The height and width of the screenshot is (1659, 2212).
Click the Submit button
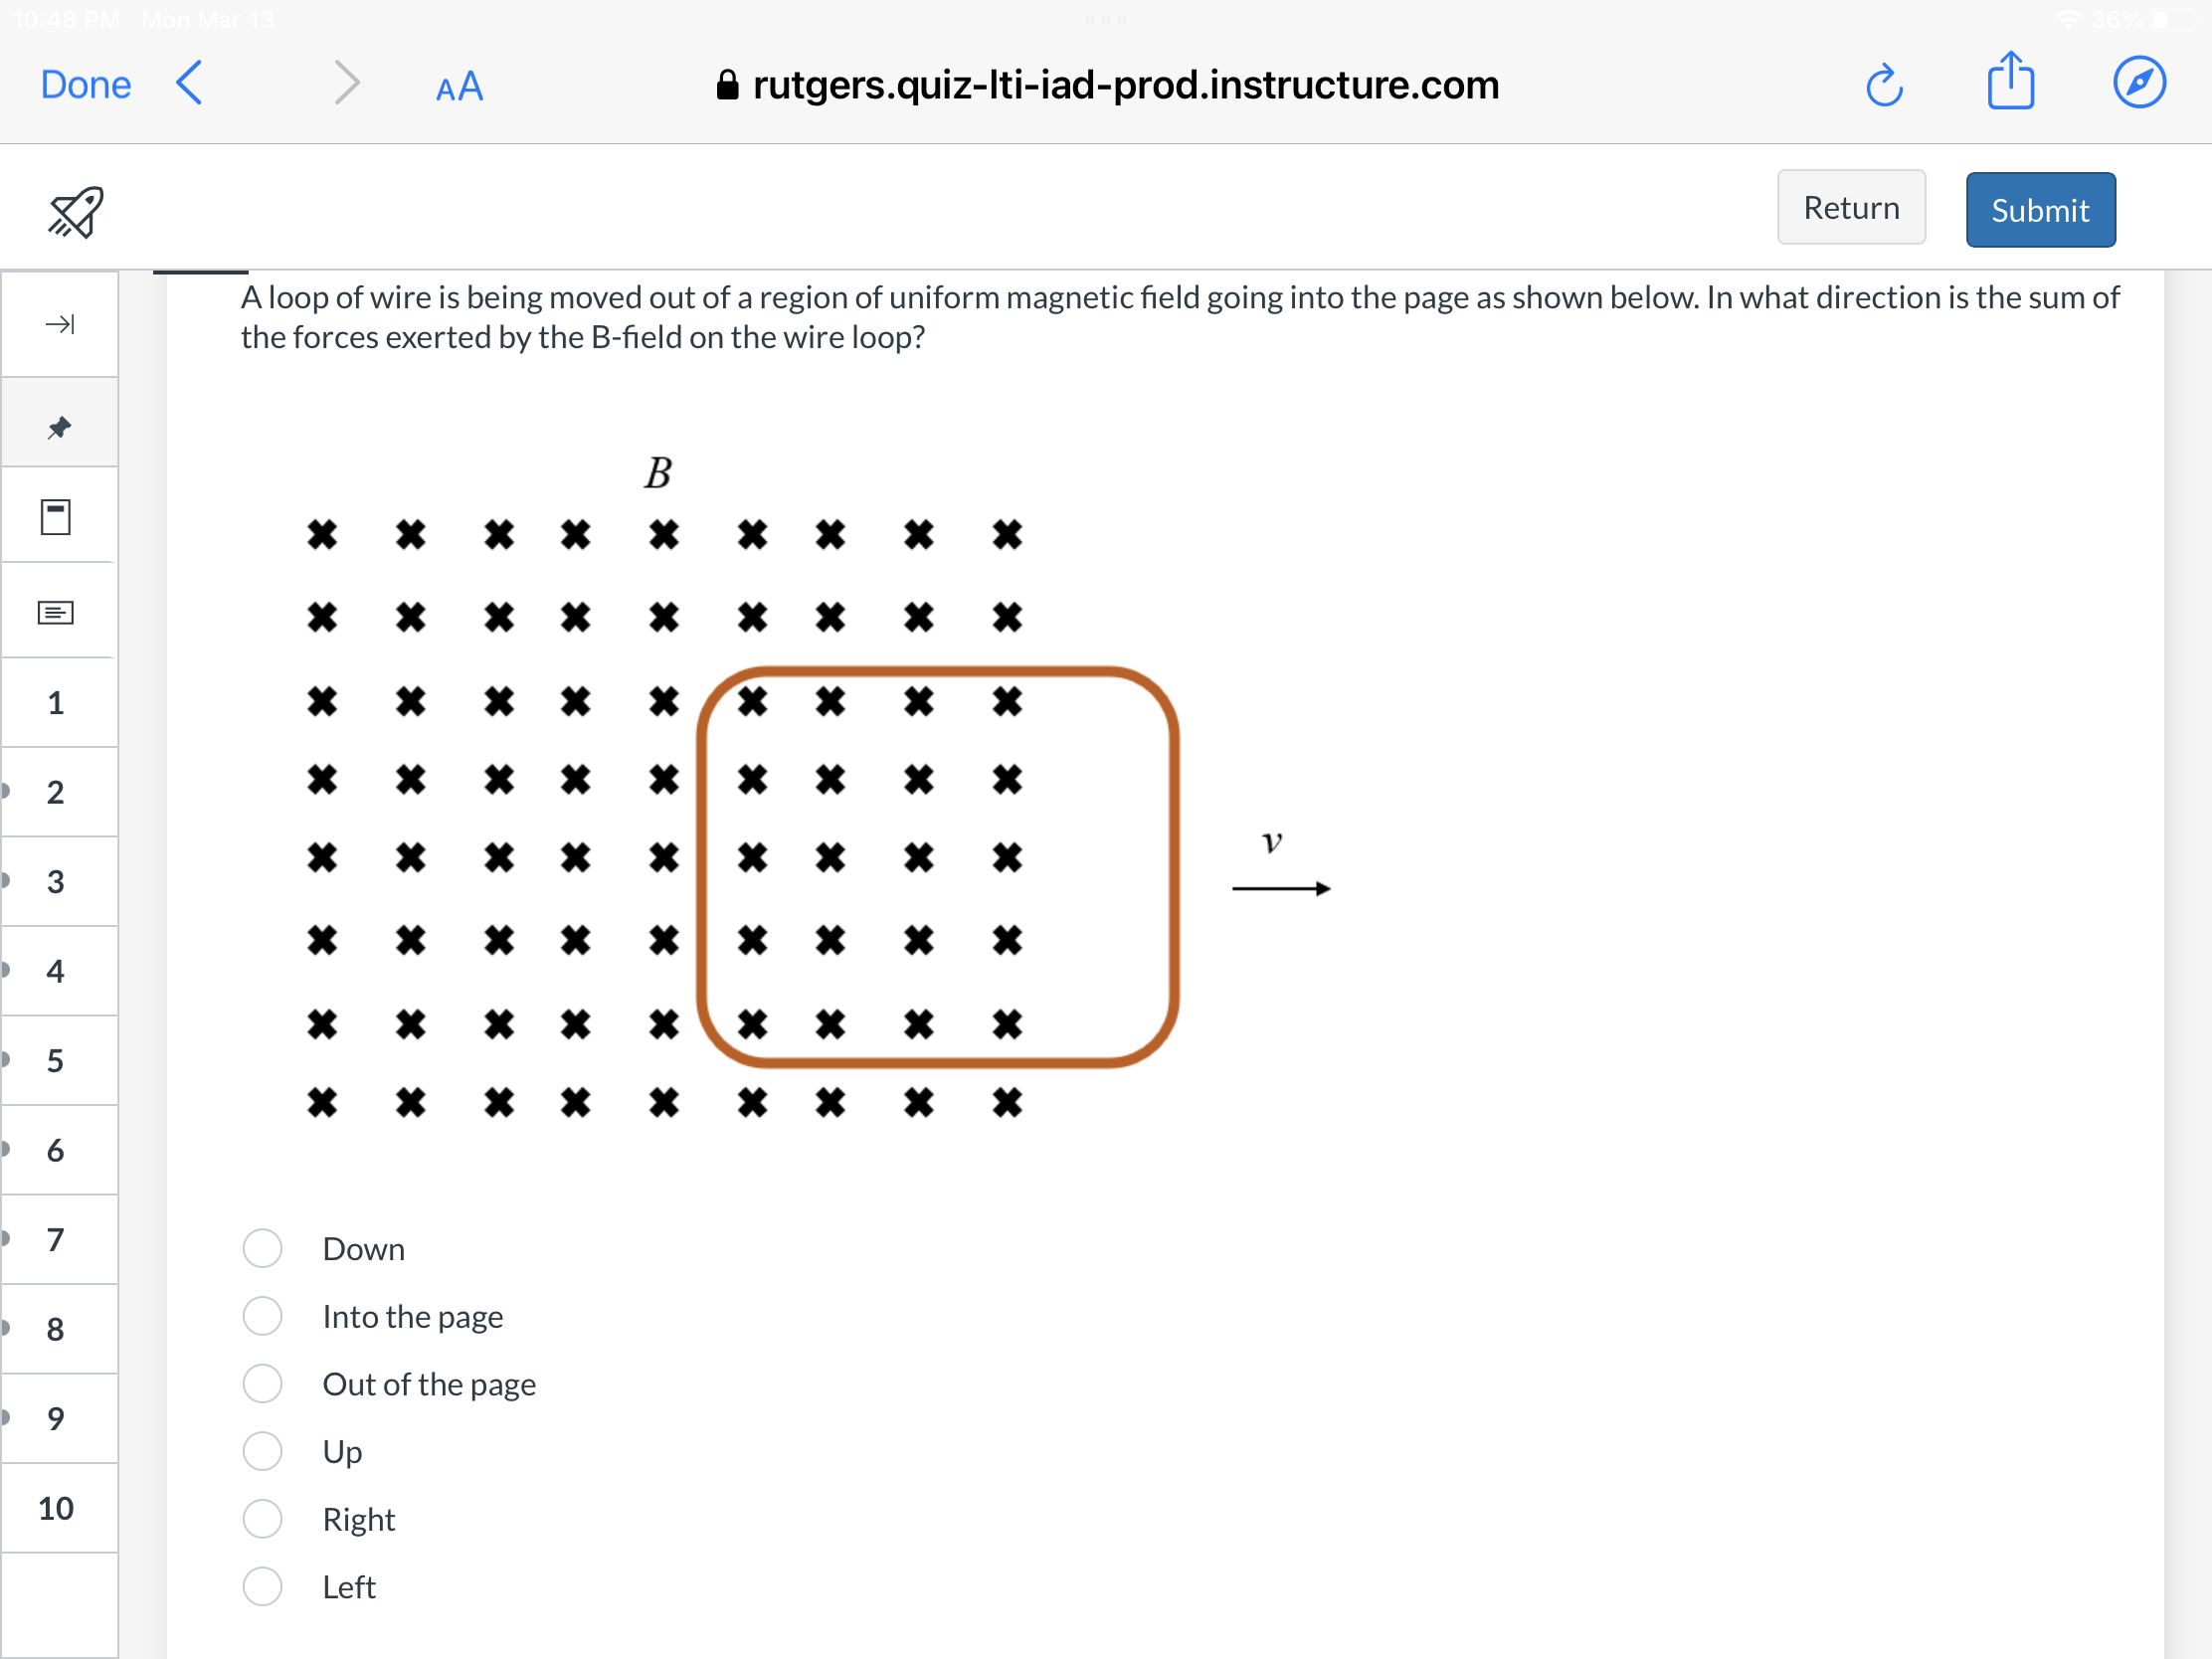(2040, 210)
